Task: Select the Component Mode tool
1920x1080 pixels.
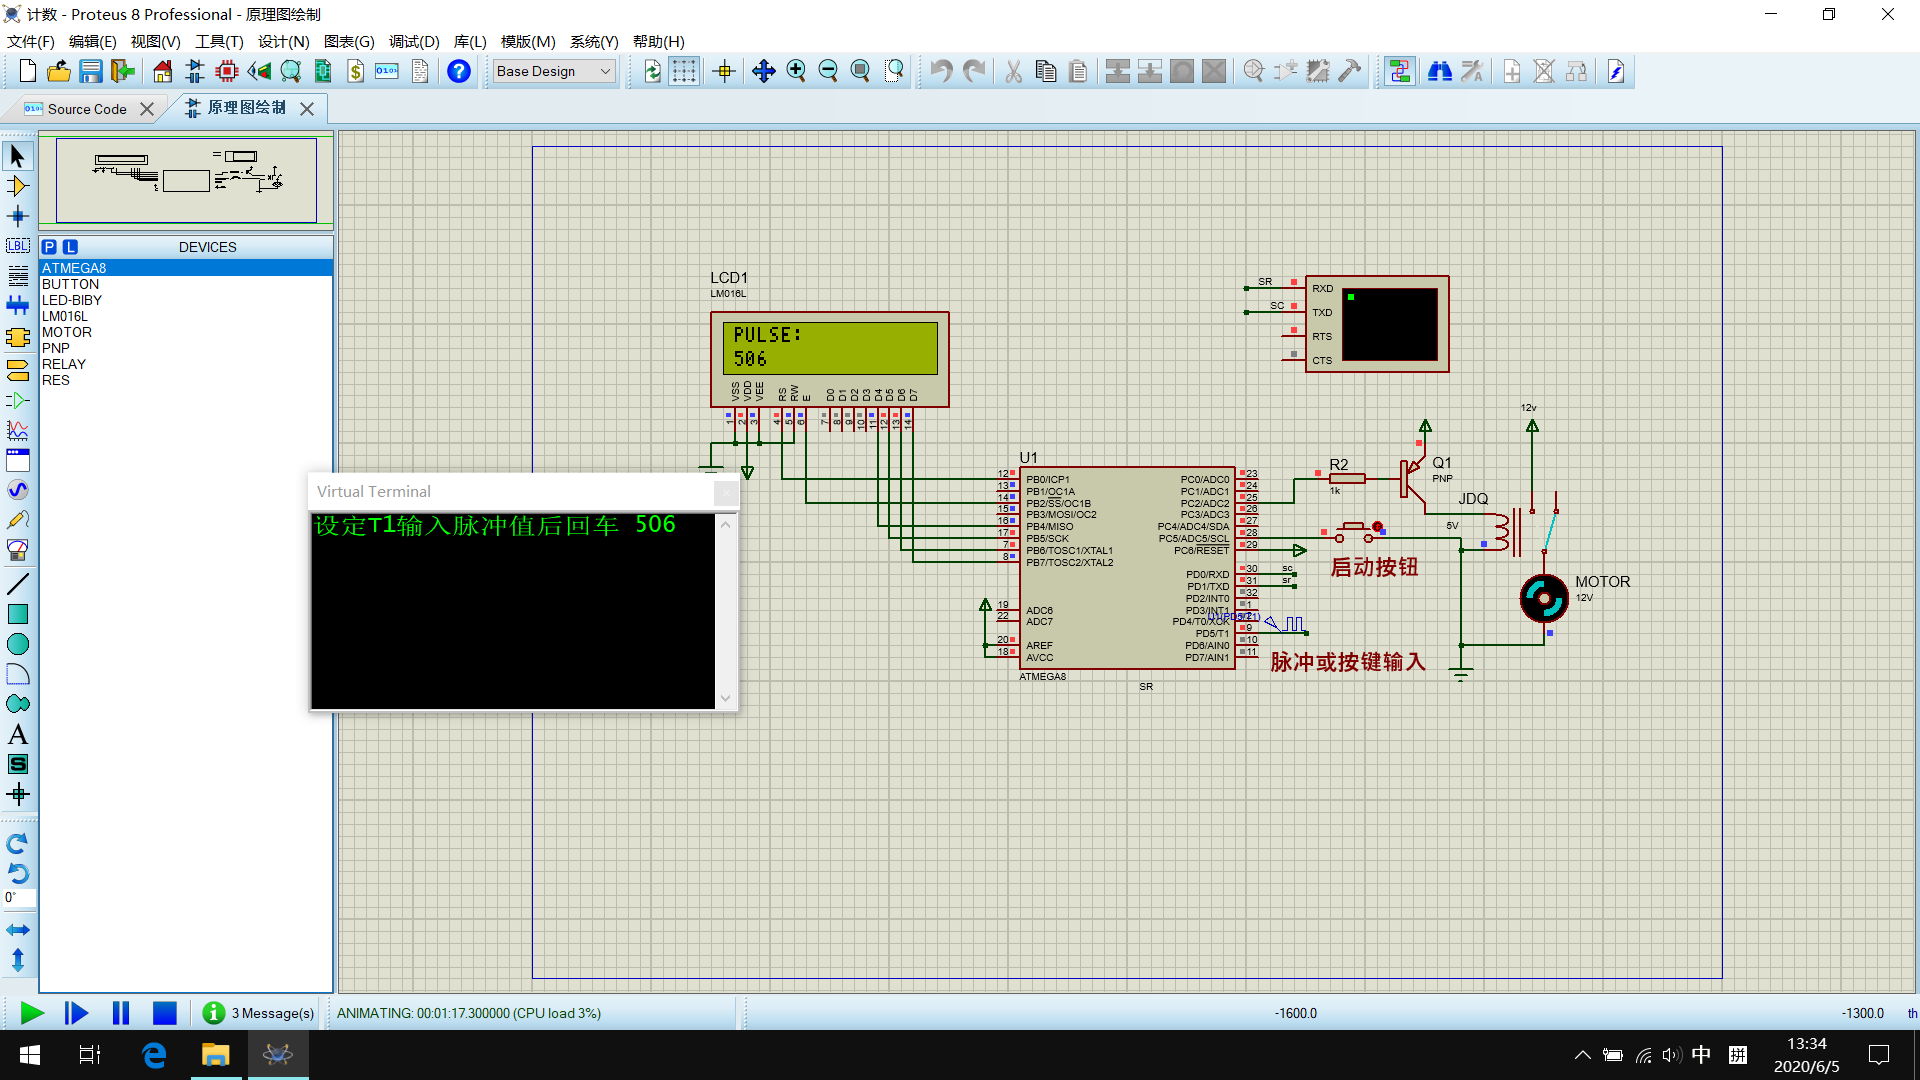Action: (x=17, y=186)
